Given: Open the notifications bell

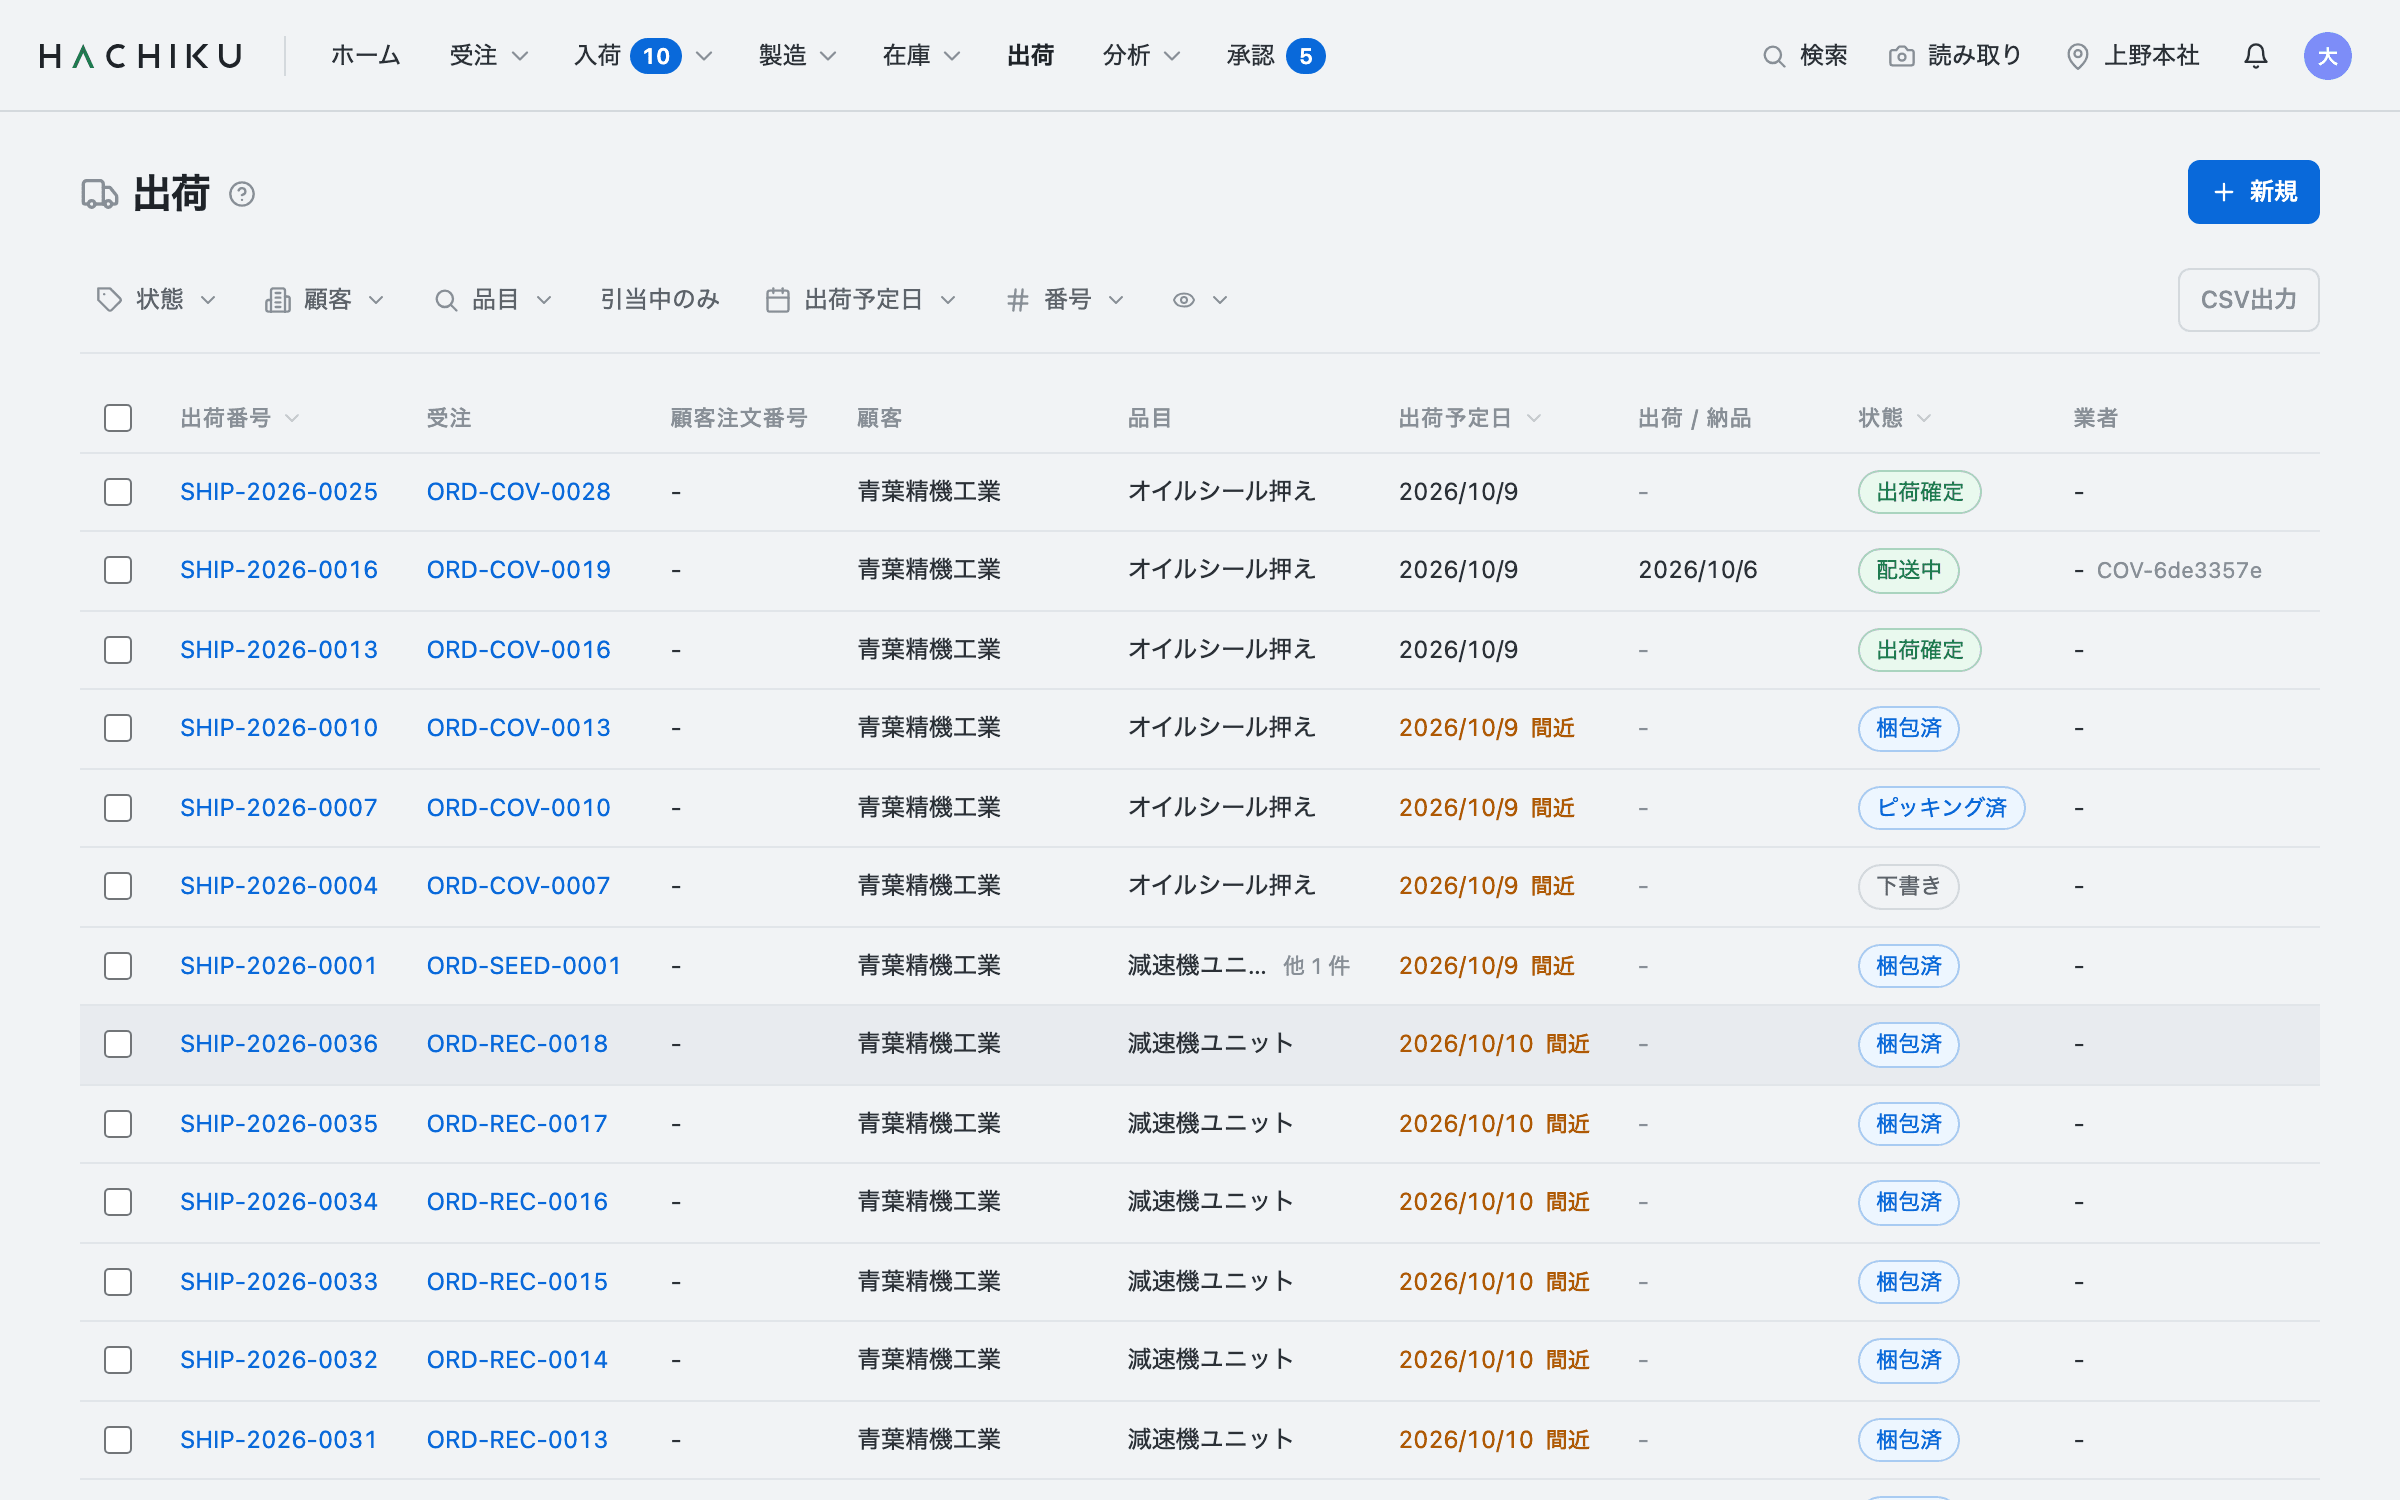Looking at the screenshot, I should click(x=2255, y=56).
